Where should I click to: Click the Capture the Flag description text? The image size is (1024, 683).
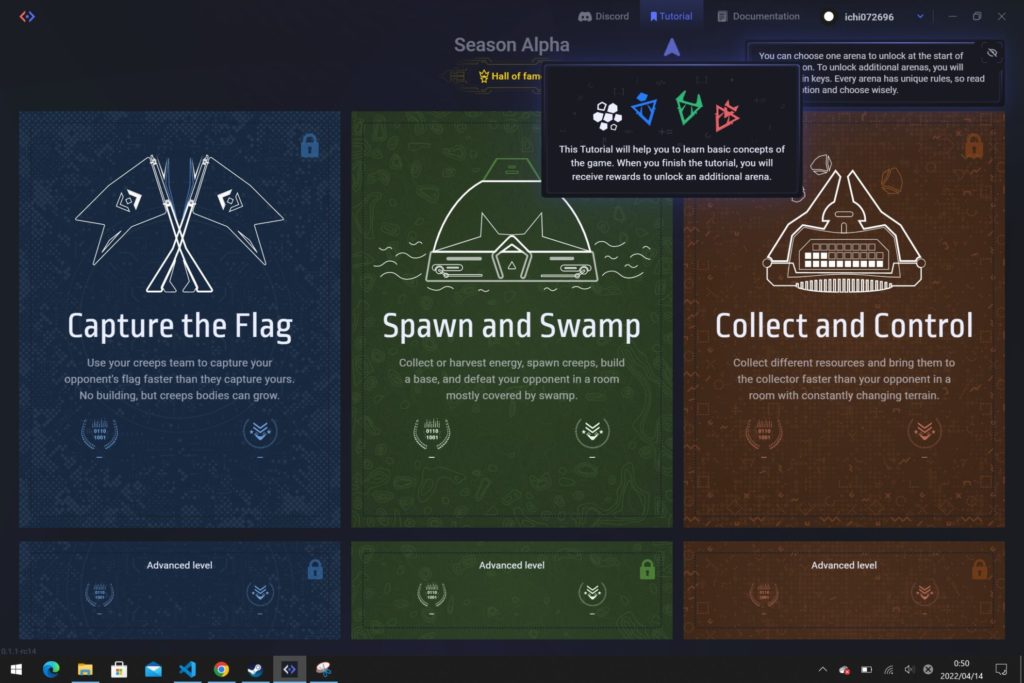click(180, 379)
